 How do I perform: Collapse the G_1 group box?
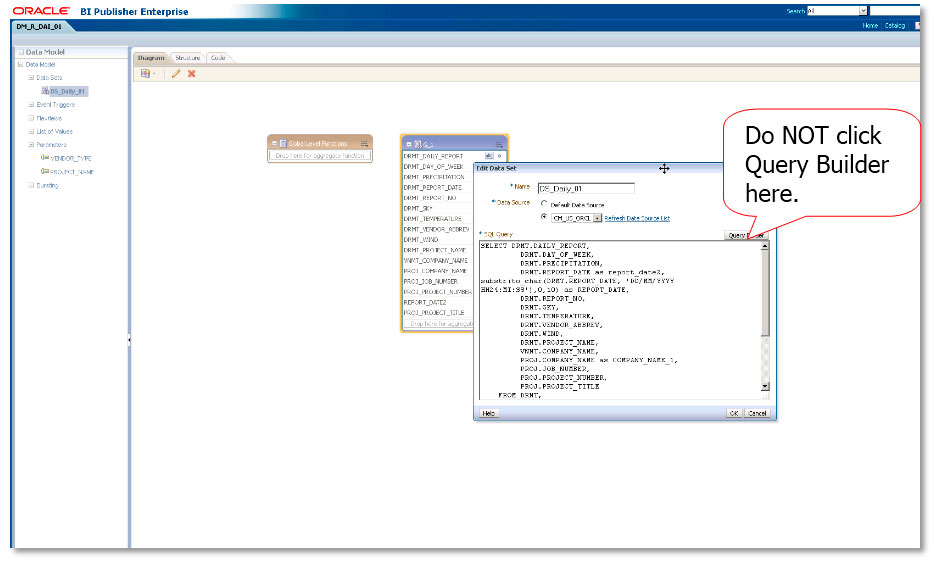[409, 144]
